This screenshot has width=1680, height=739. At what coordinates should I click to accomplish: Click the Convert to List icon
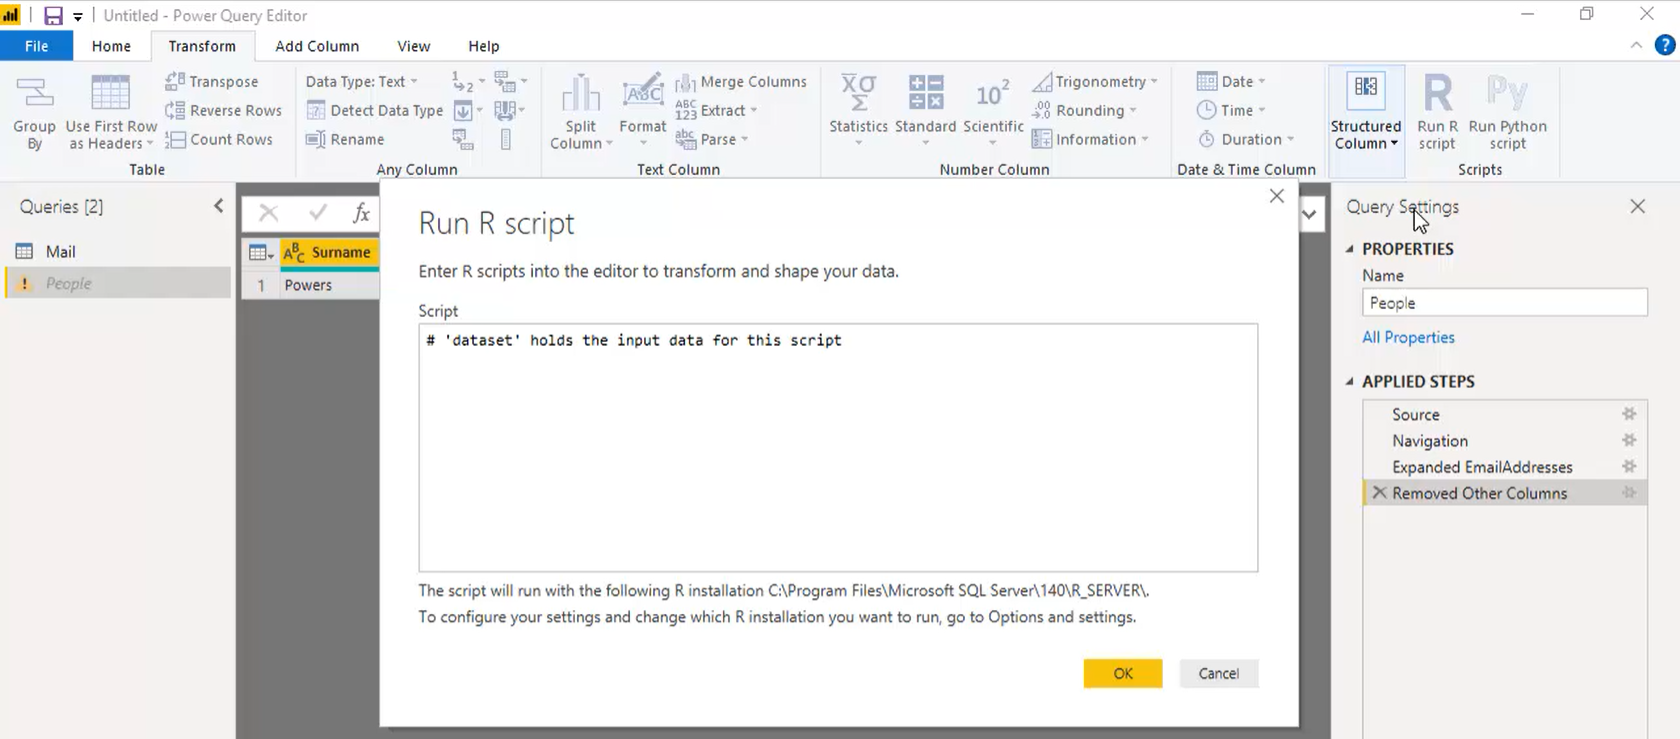[506, 139]
